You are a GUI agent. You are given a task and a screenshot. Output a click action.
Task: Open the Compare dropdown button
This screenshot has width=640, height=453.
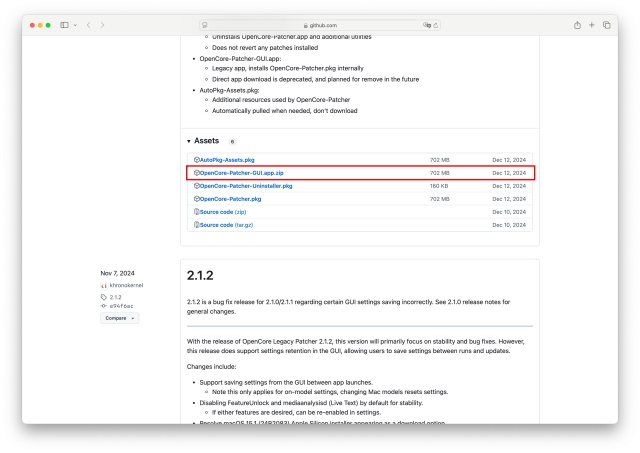119,318
